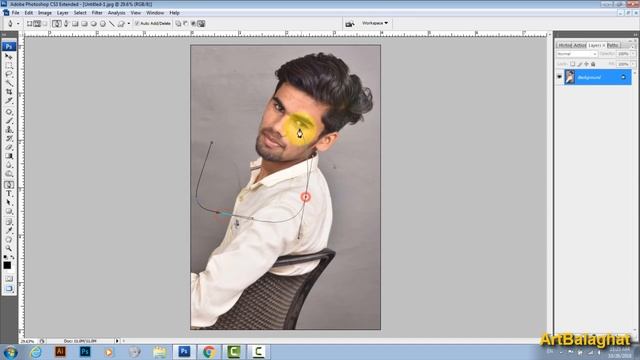This screenshot has width=640, height=360.
Task: Open the Edit menu
Action: [29, 13]
